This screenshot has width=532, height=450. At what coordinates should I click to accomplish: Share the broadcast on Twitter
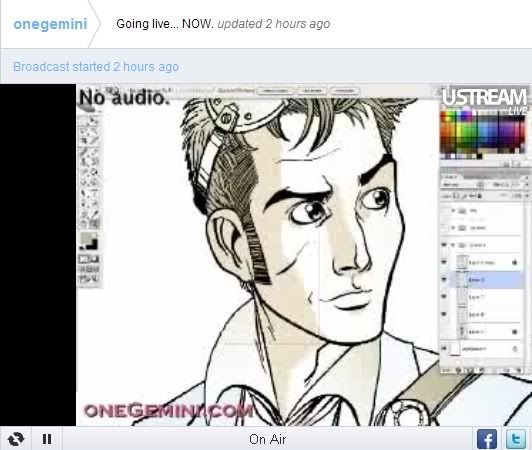(x=516, y=439)
